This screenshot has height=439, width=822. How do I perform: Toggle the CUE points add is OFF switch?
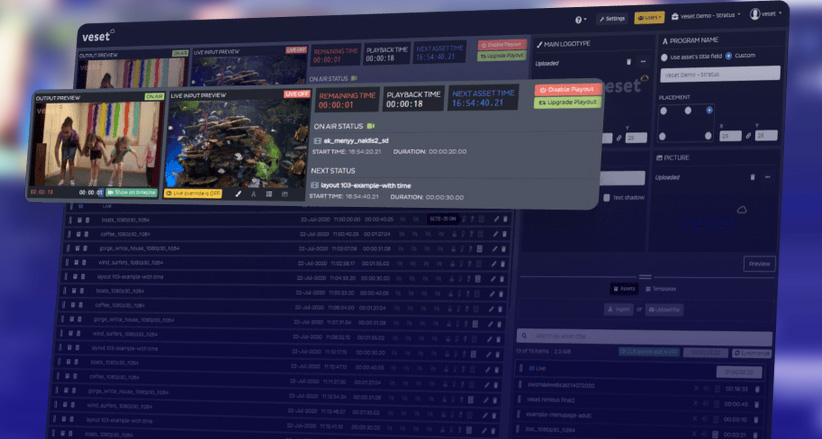pyautogui.click(x=649, y=352)
